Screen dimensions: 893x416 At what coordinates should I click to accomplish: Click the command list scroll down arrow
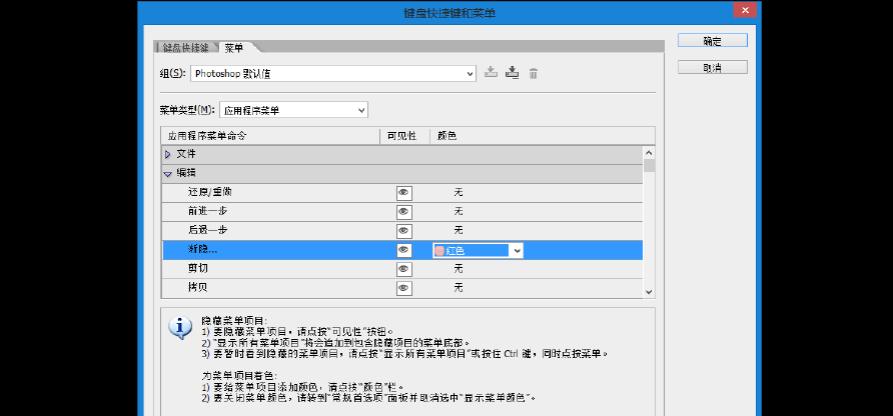649,291
